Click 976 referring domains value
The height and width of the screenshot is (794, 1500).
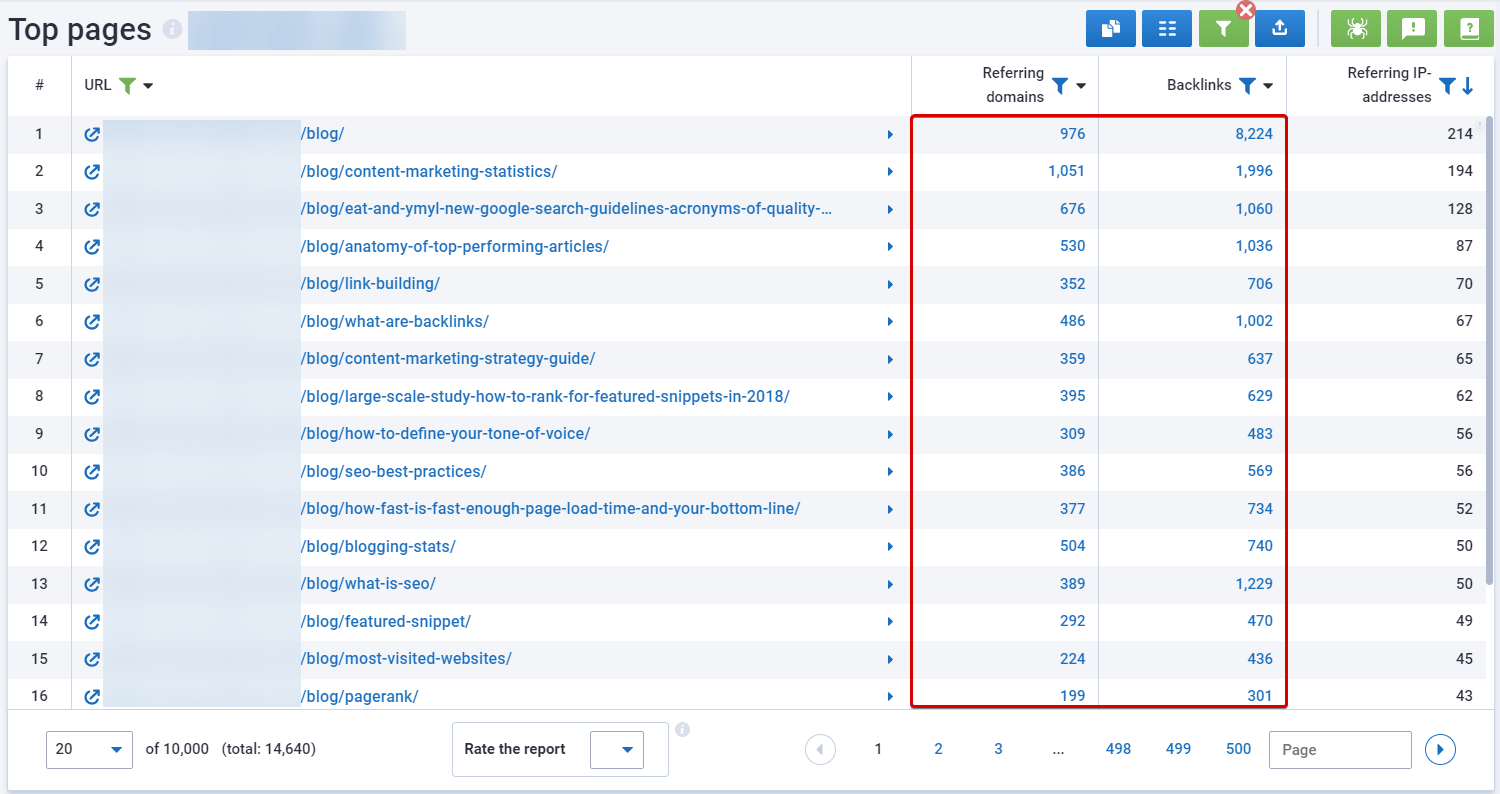pyautogui.click(x=1072, y=133)
